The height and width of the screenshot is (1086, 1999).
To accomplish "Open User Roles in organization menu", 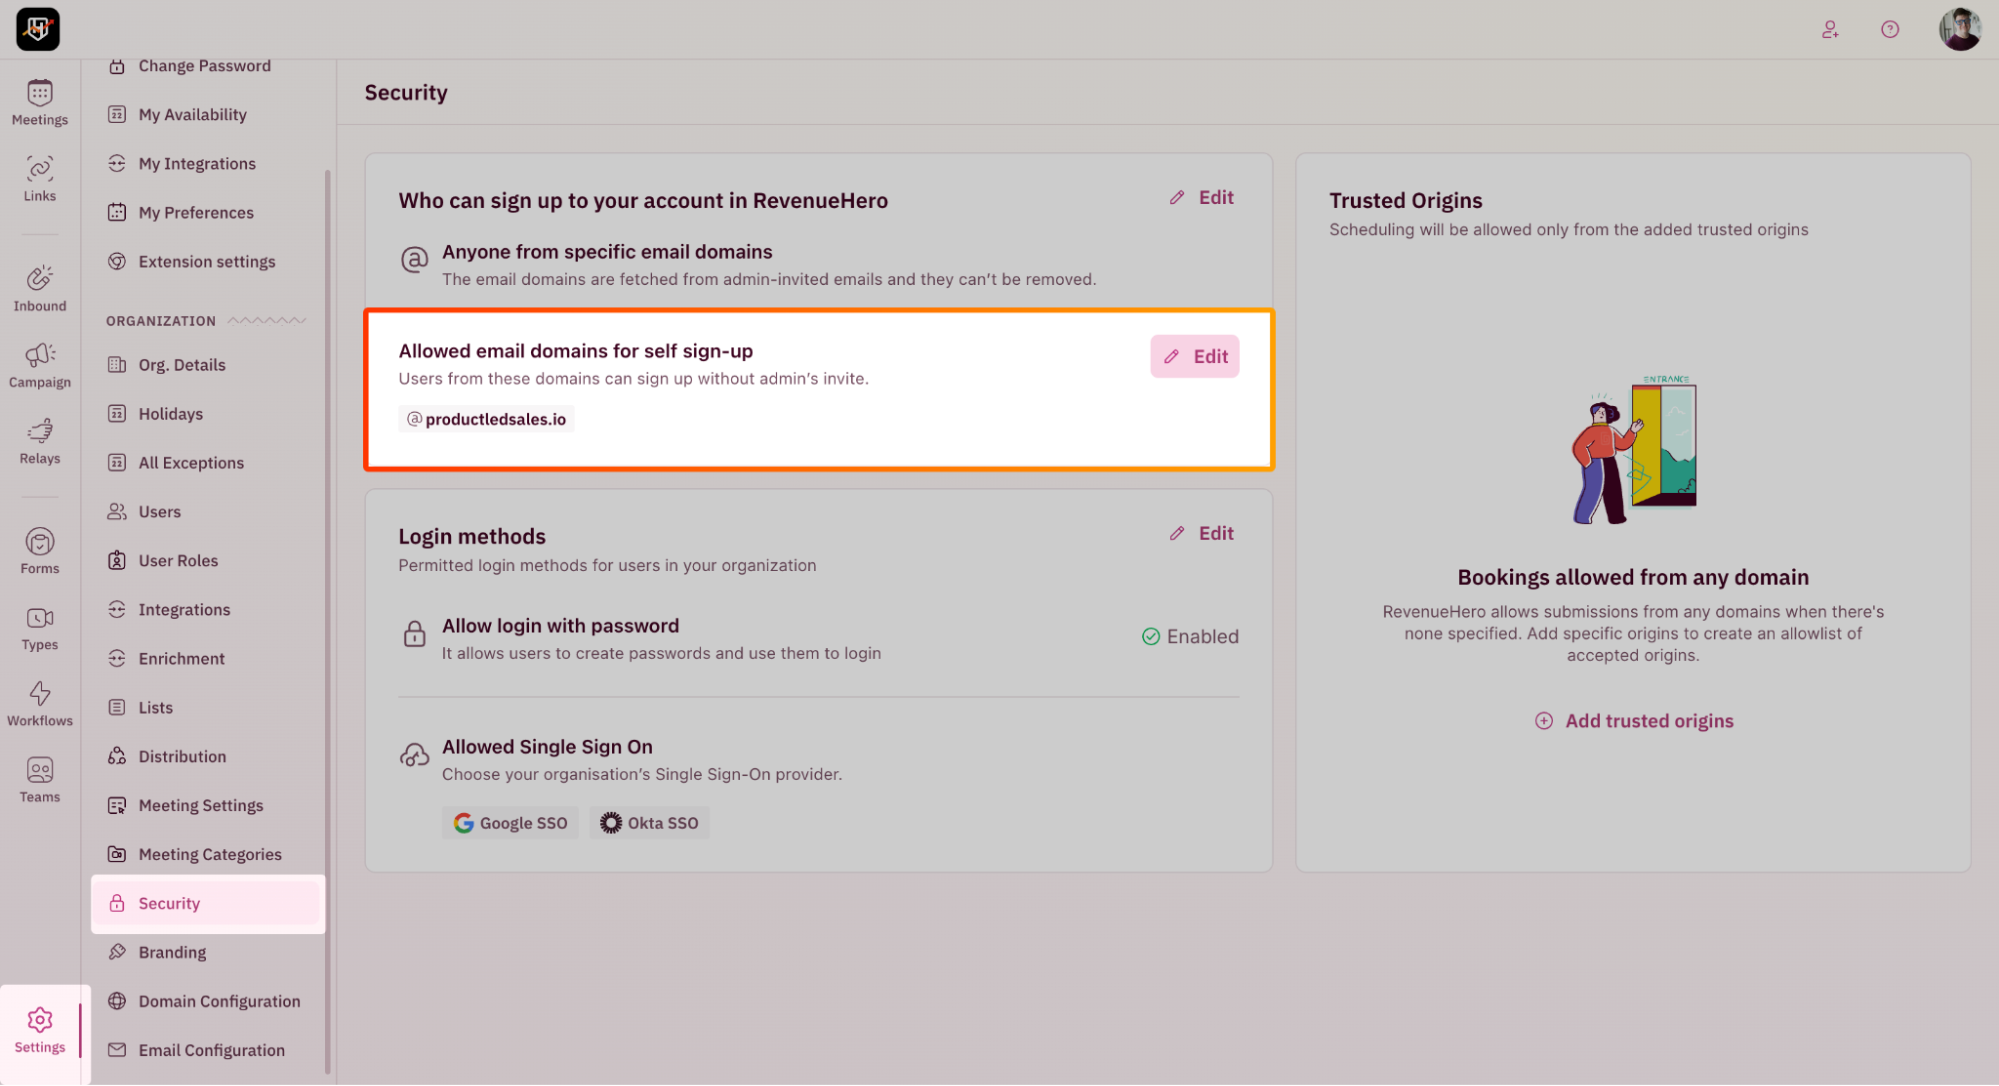I will (178, 561).
